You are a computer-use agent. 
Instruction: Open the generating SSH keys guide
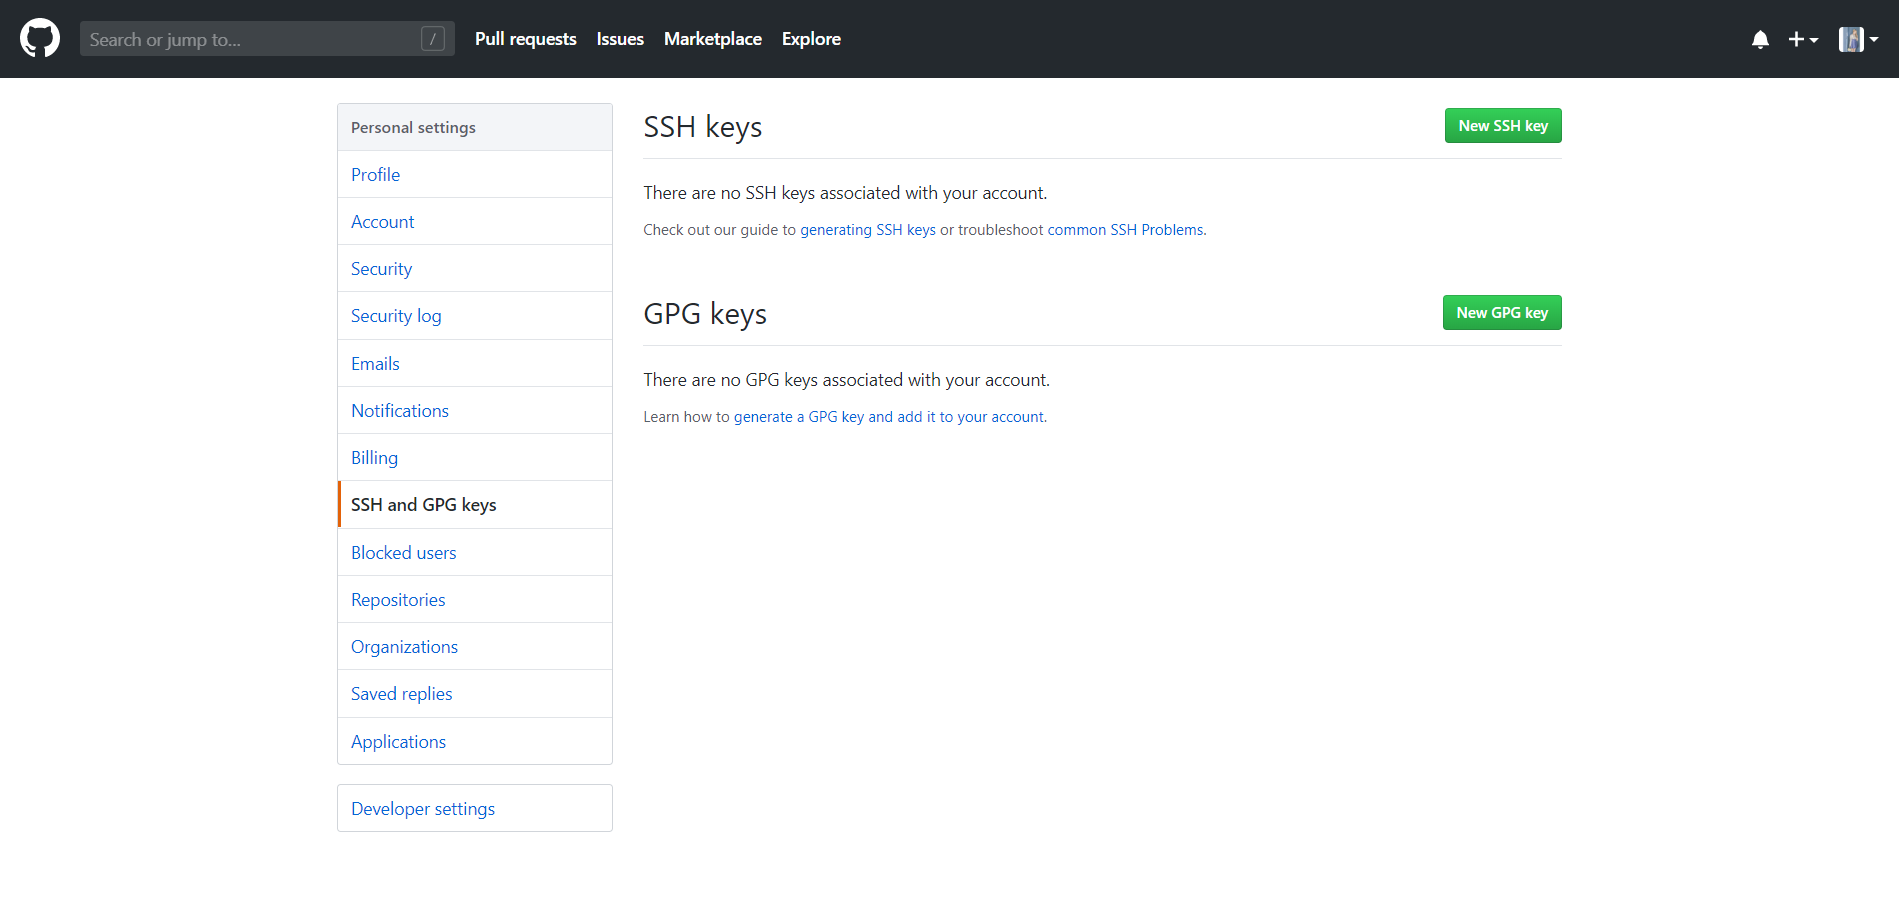[868, 230]
